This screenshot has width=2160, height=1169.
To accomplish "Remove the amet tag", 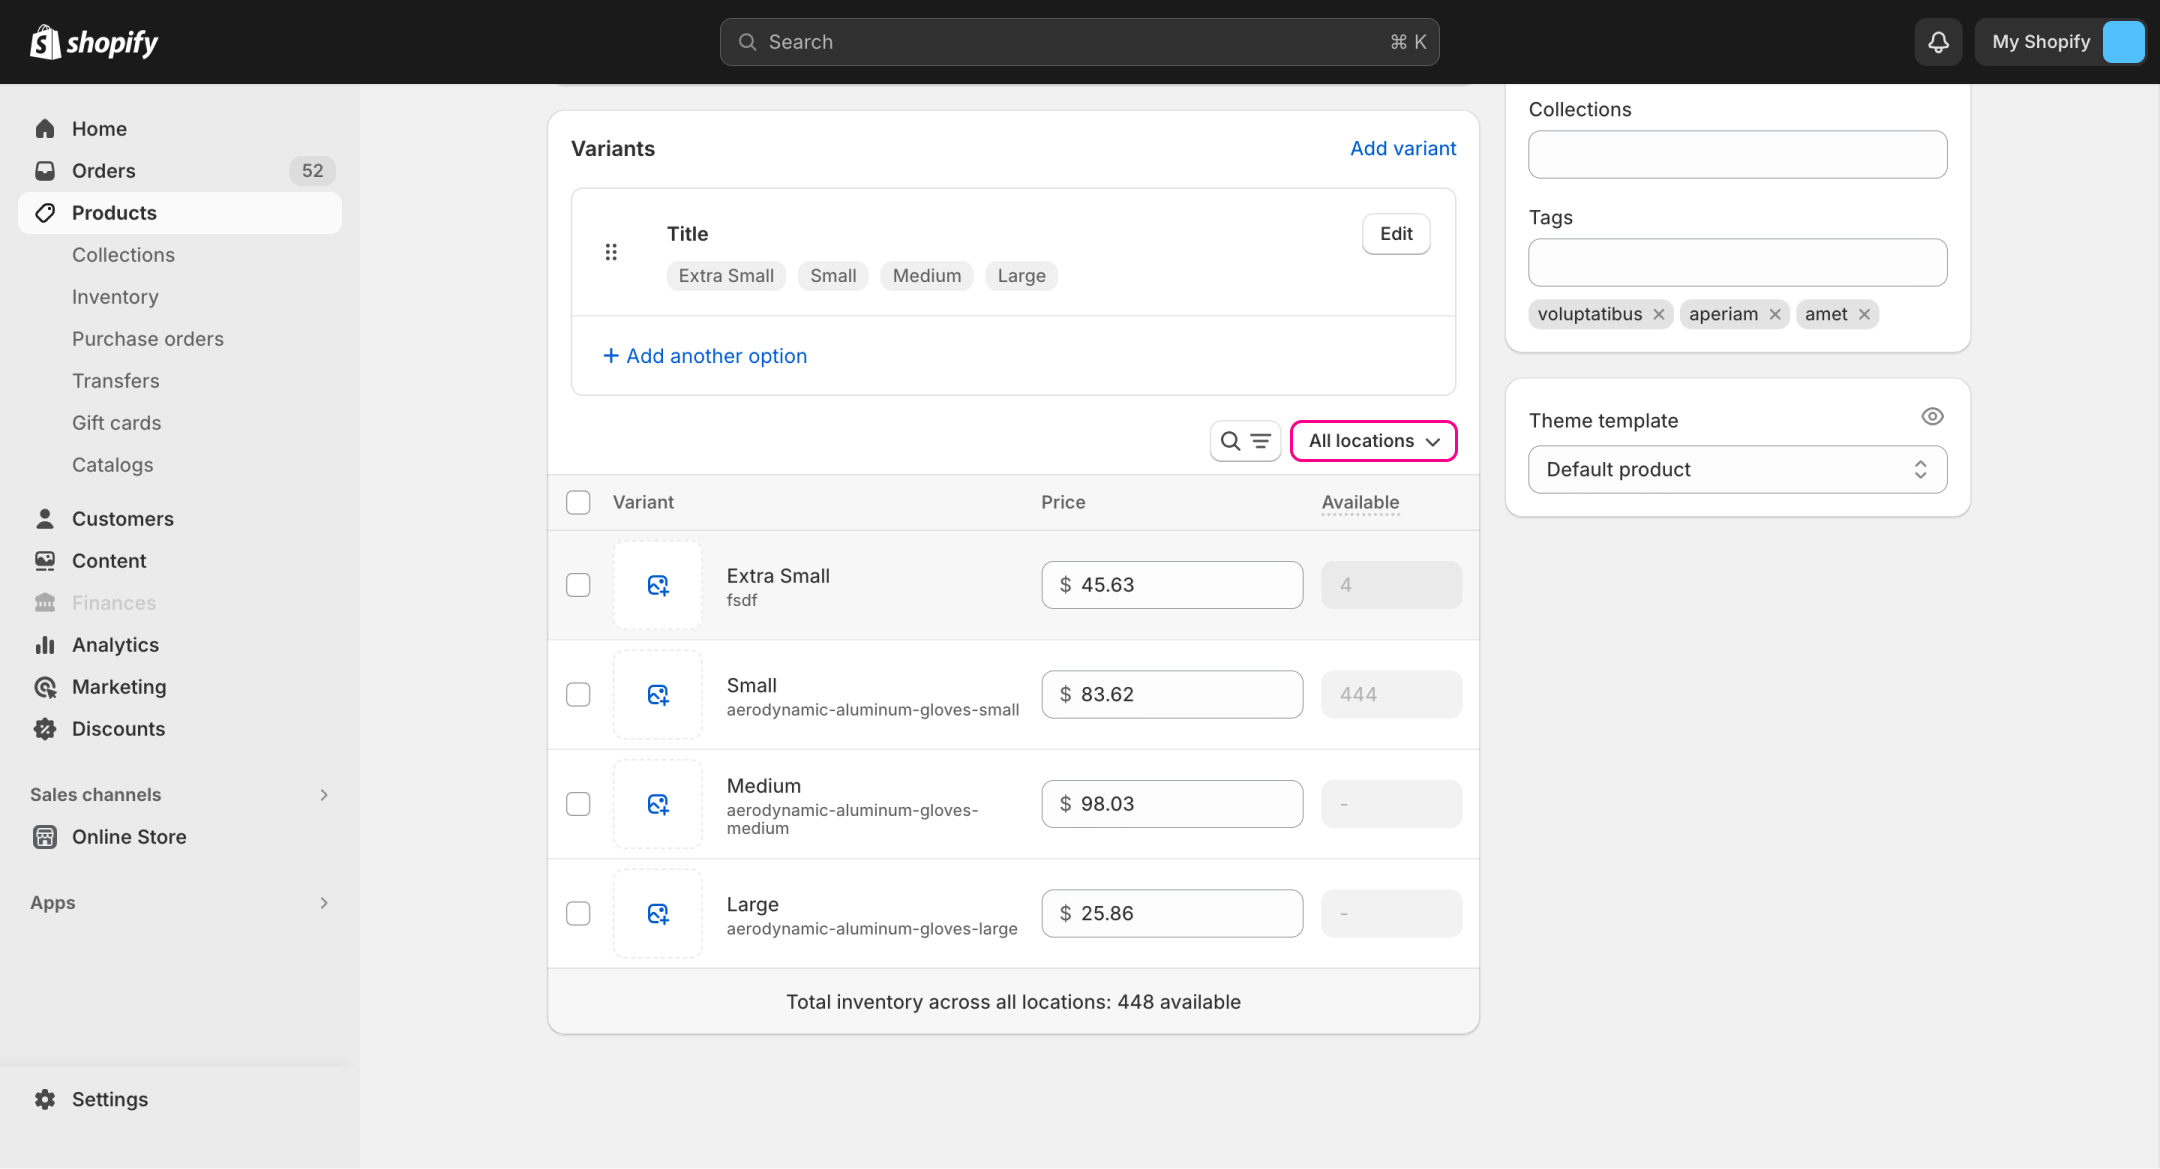I will point(1864,314).
